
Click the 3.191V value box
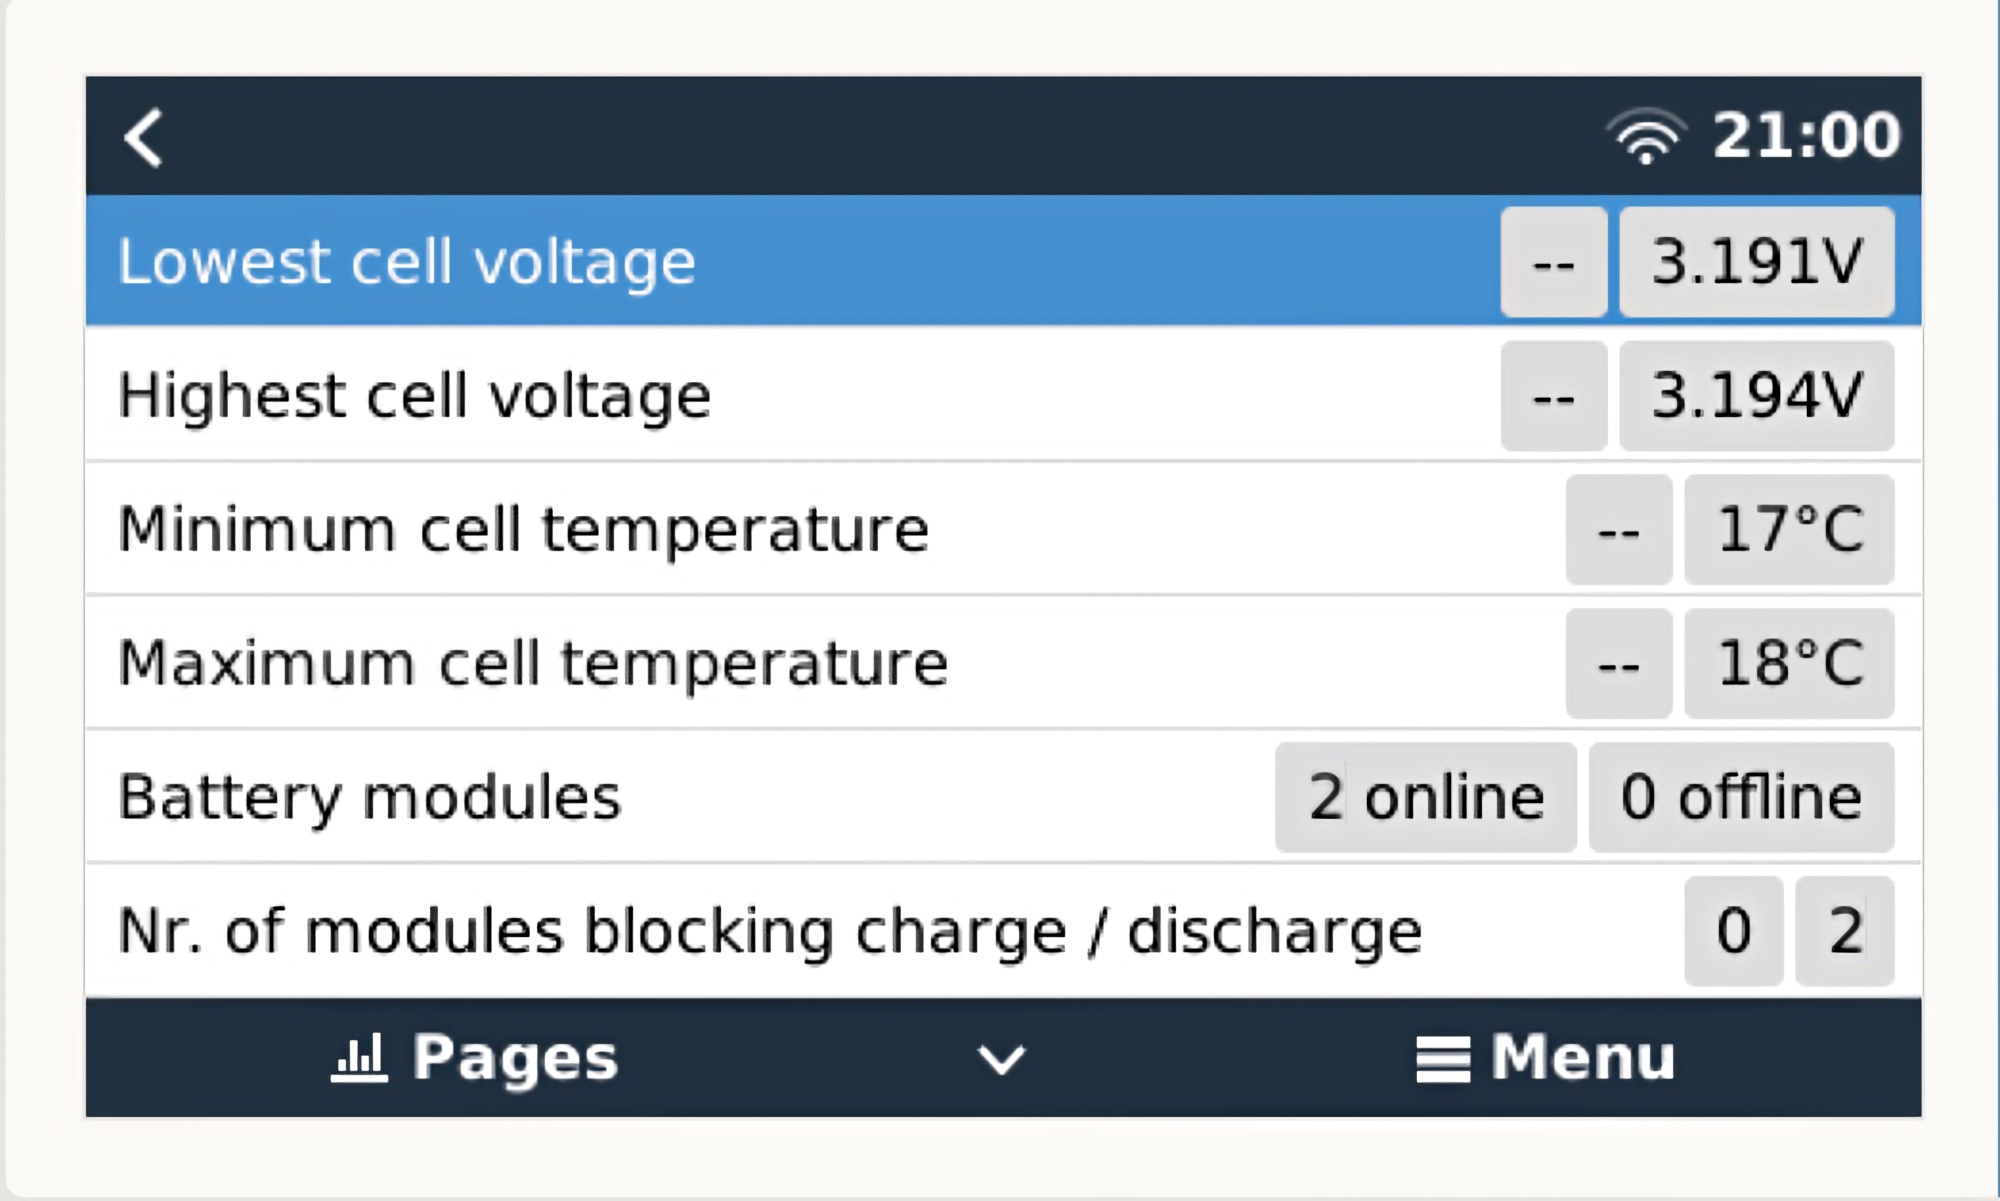1756,262
